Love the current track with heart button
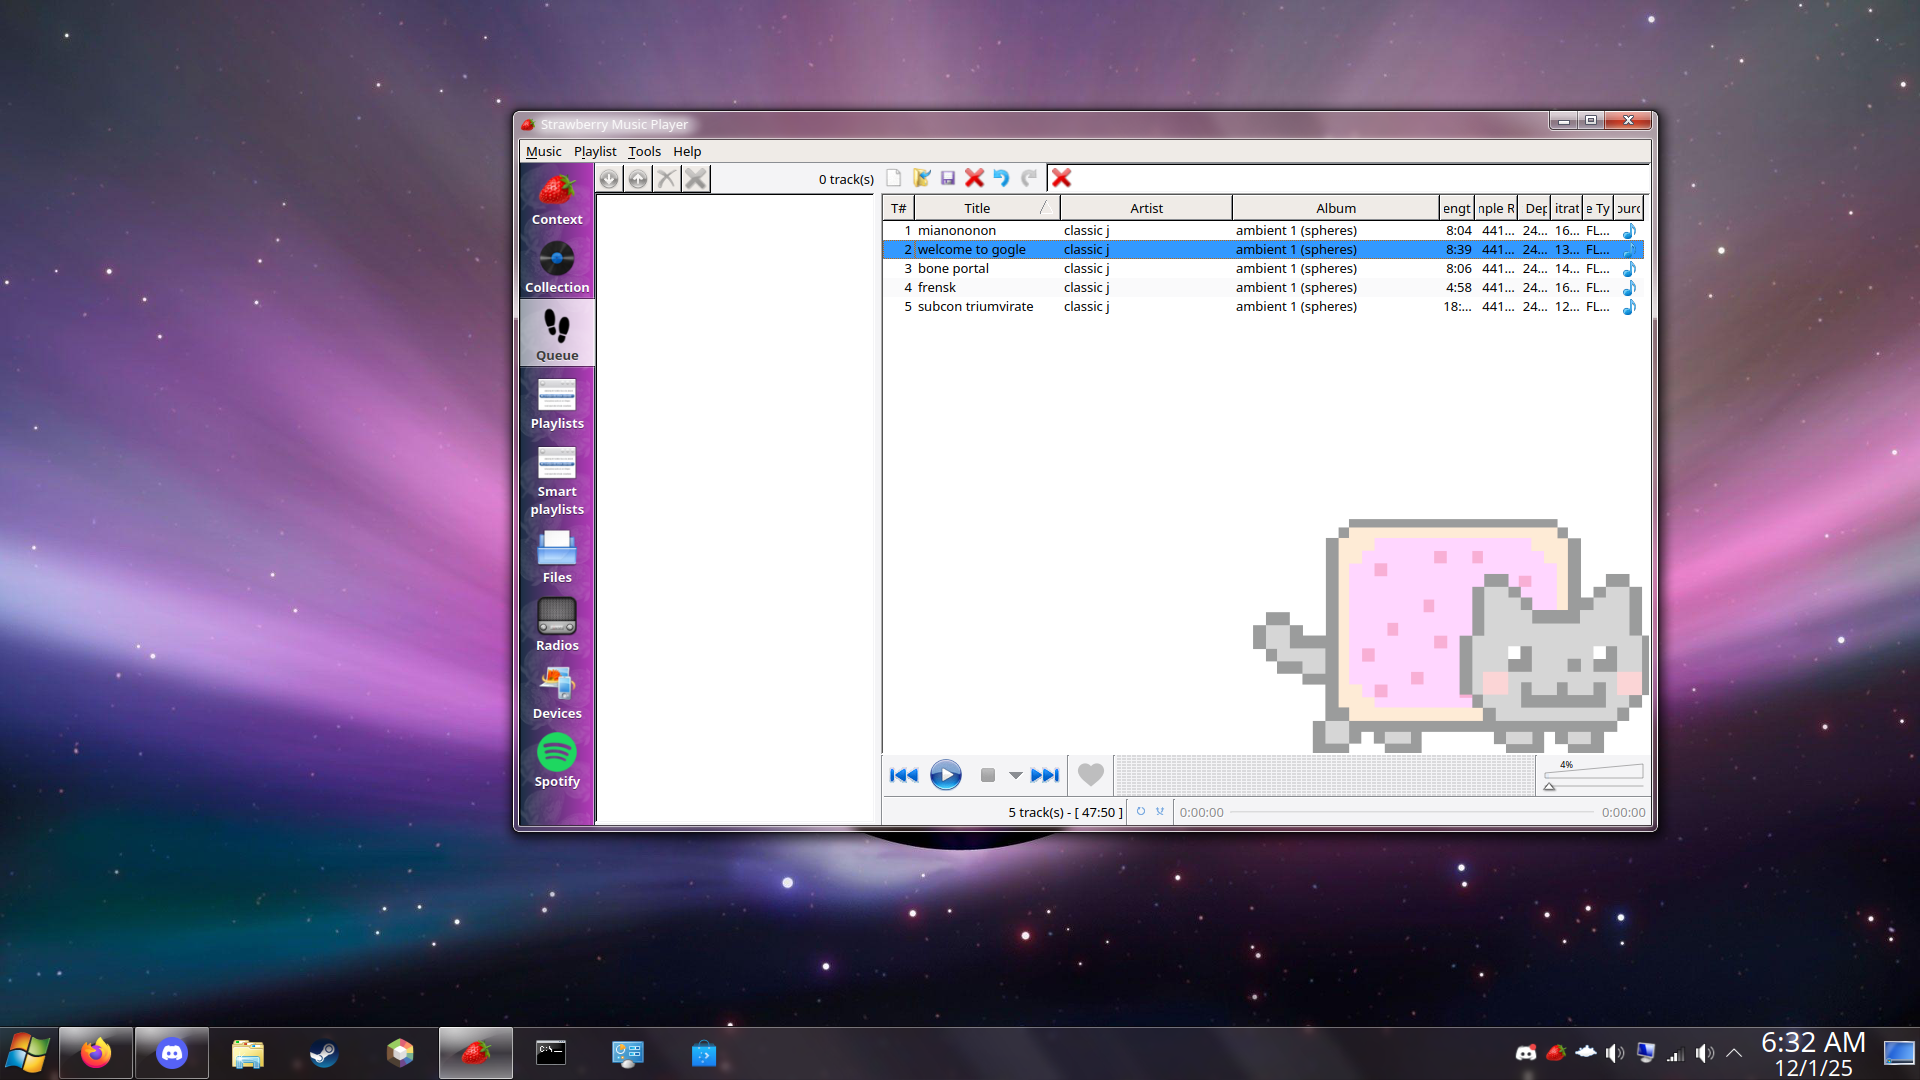The width and height of the screenshot is (1920, 1080). click(x=1090, y=775)
